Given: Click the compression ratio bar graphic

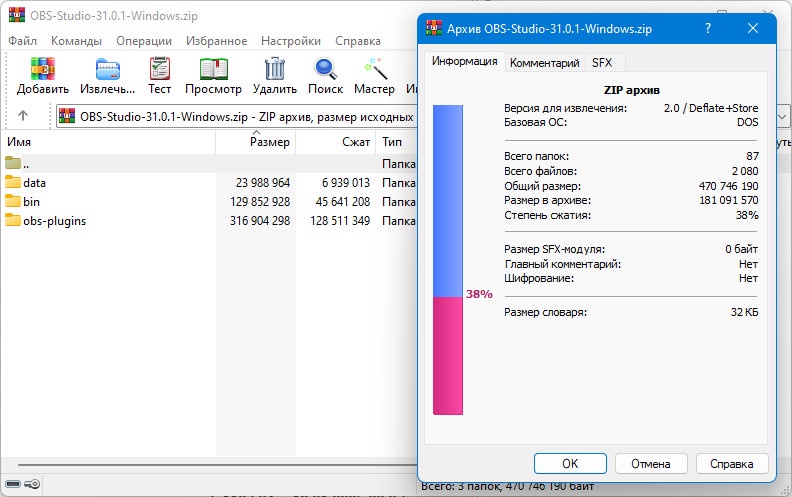Looking at the screenshot, I should click(448, 260).
